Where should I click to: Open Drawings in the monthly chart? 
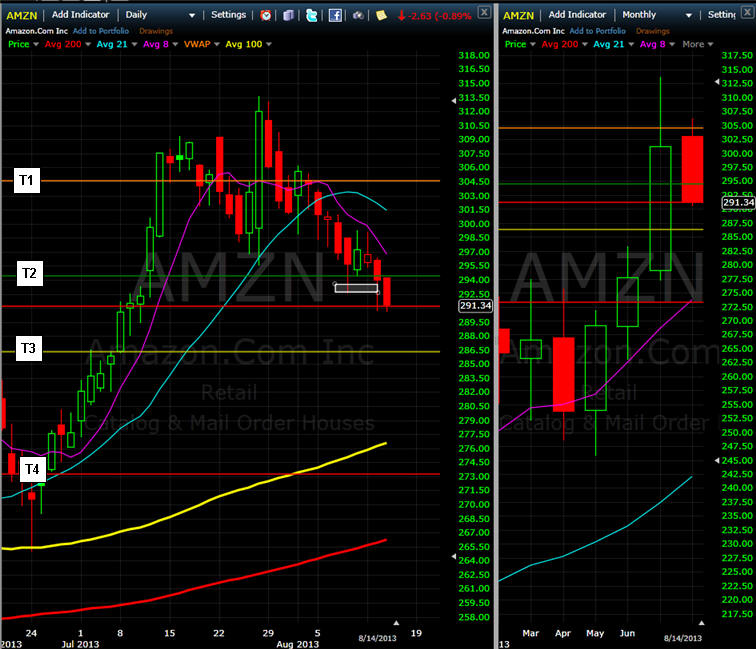coord(653,31)
